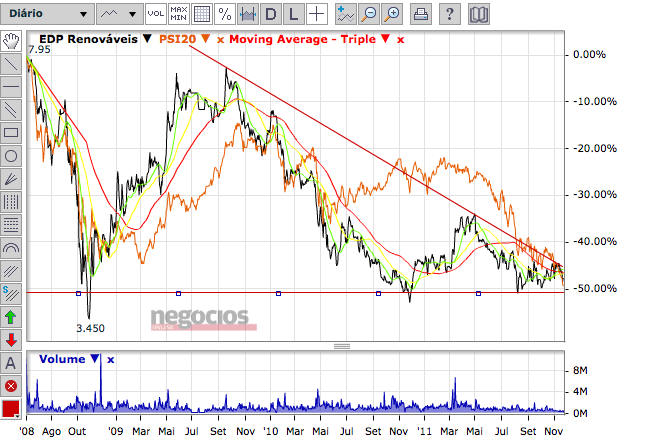
Task: Click the 8M volume axis label
Action: coord(580,370)
